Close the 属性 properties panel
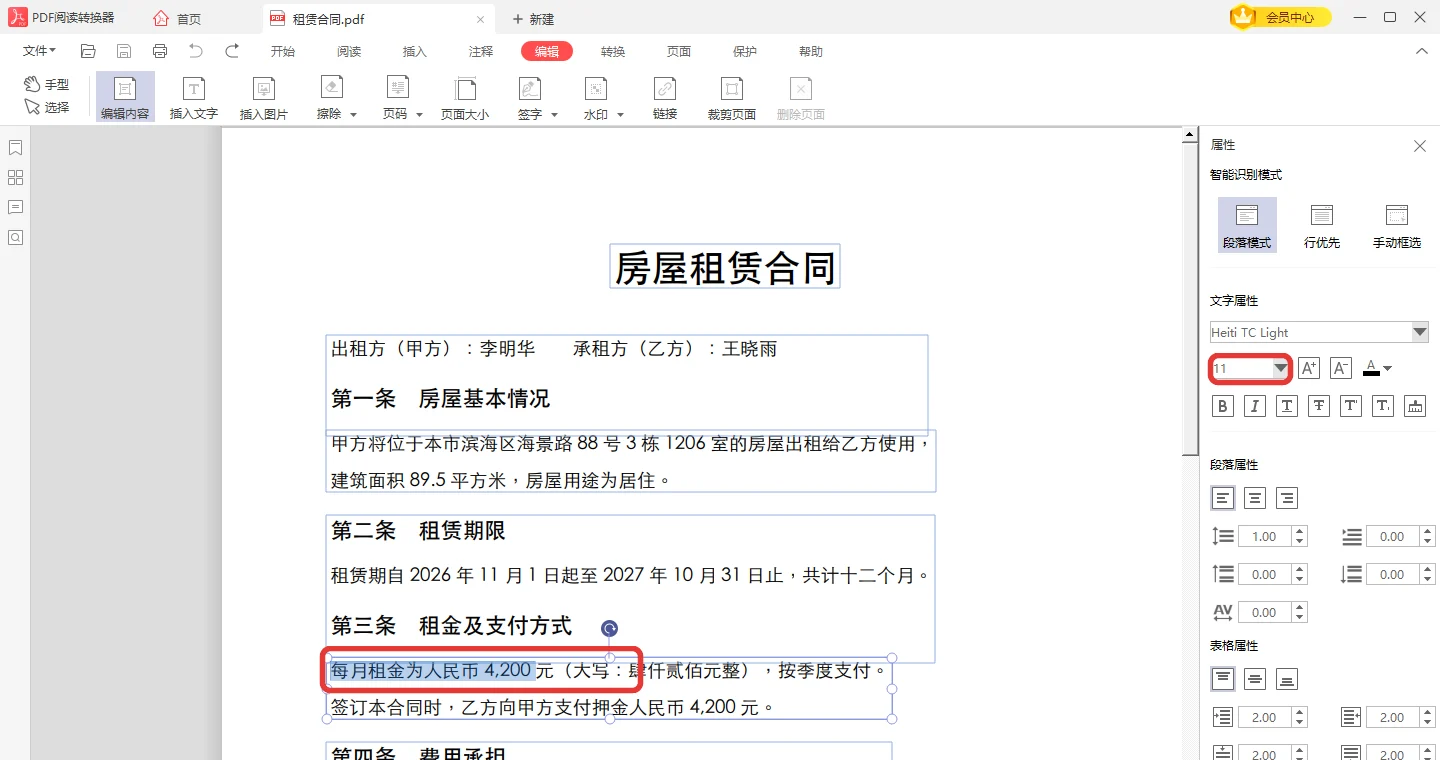The image size is (1440, 760). [1419, 146]
